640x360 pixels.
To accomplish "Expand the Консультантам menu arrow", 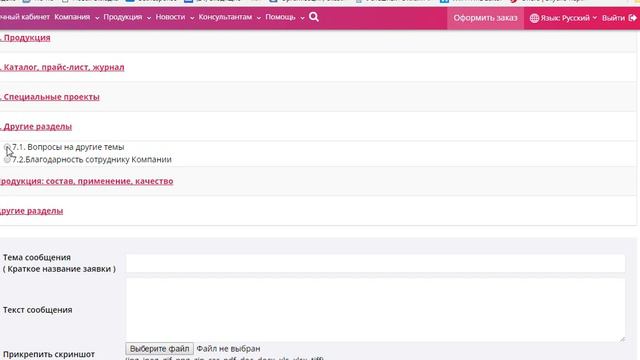I will 258,18.
